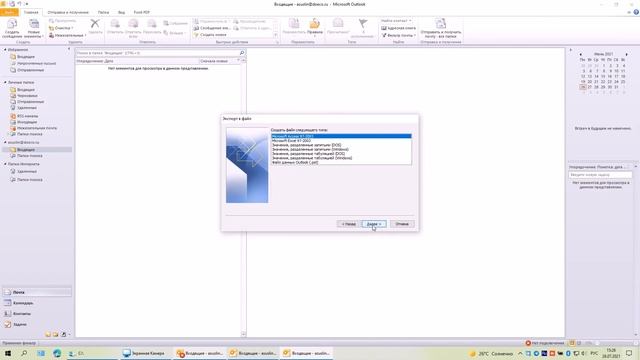Switch to Контакты in navigation pane
Screen dimensions: 640x360
coord(37,314)
